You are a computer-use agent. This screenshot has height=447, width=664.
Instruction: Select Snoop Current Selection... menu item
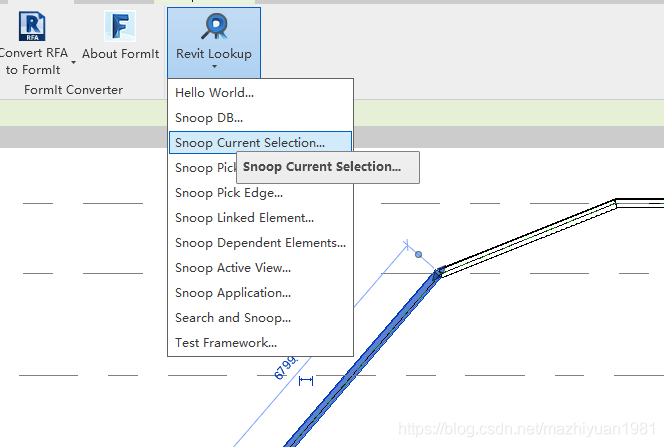(x=260, y=143)
